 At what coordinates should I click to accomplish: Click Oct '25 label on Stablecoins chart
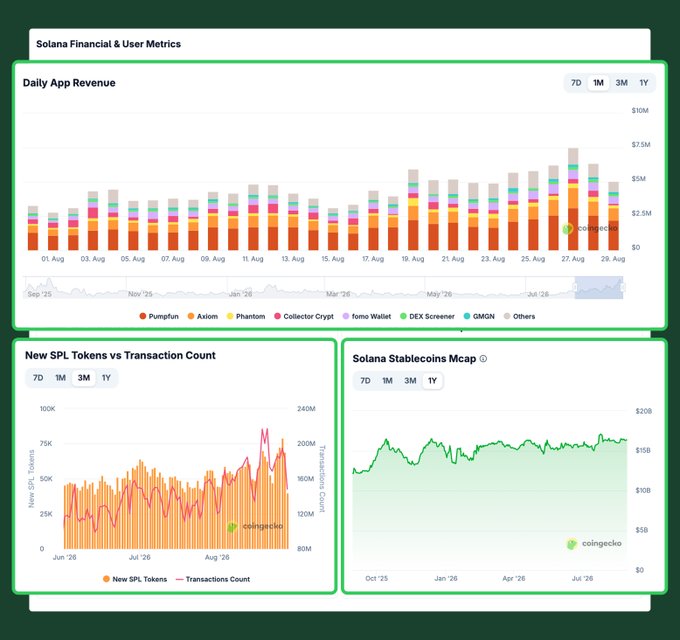pos(376,578)
